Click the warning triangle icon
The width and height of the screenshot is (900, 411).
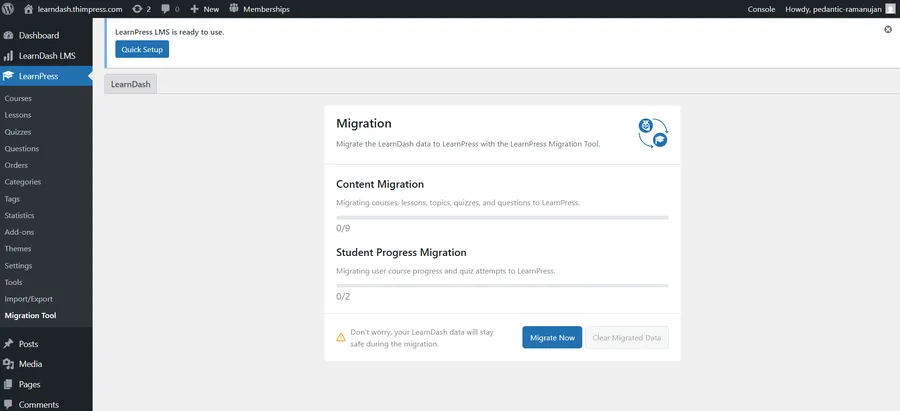click(x=341, y=338)
